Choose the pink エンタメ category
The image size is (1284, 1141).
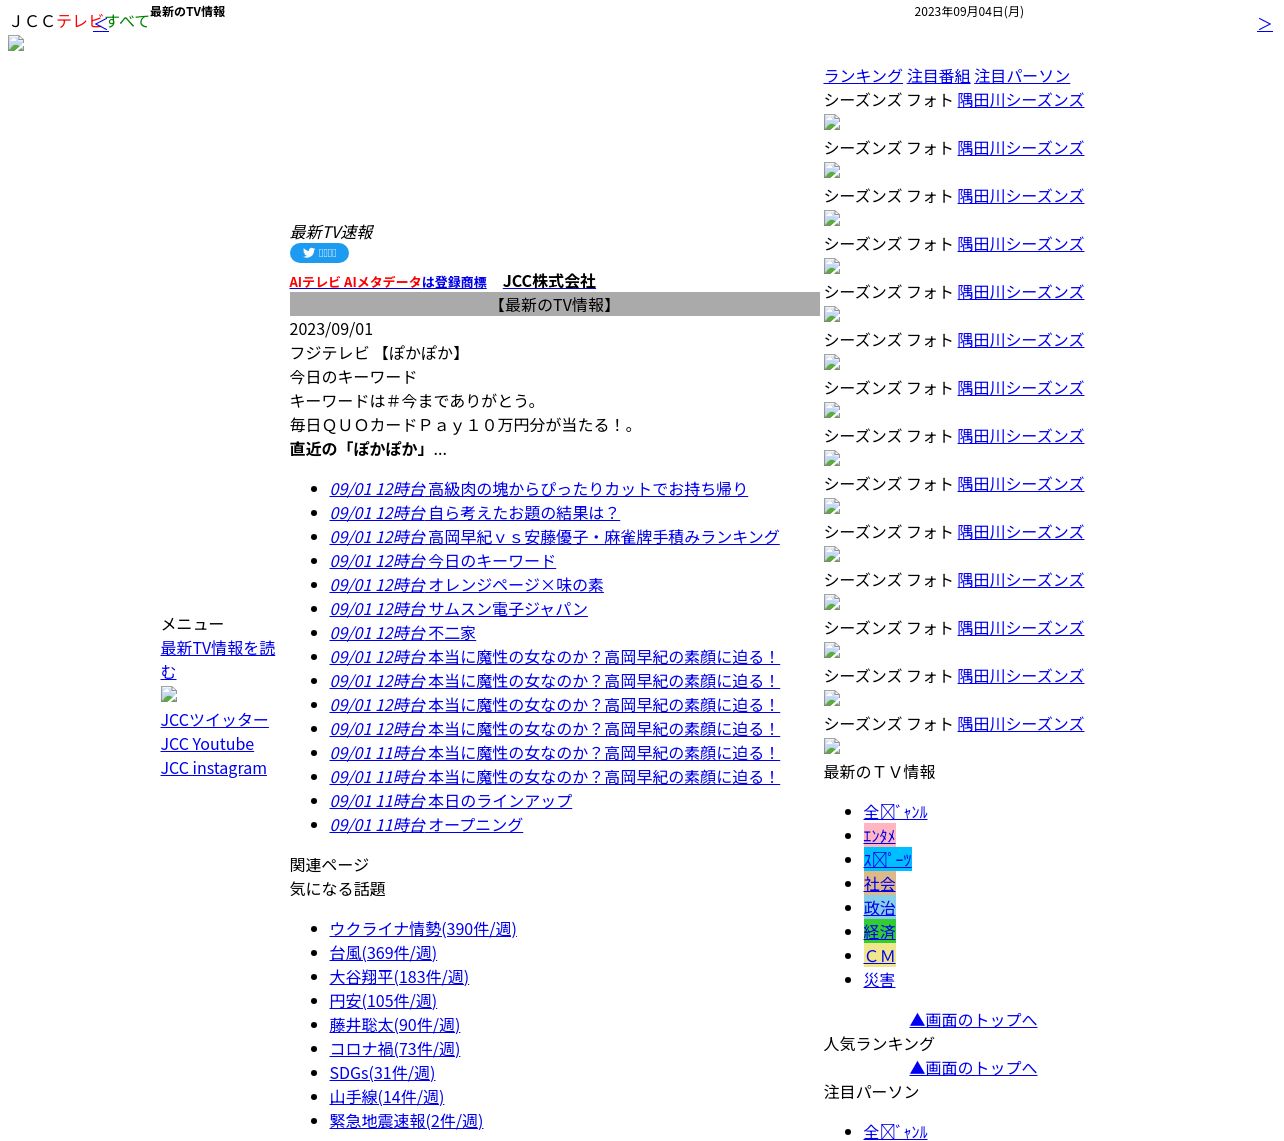pos(880,836)
